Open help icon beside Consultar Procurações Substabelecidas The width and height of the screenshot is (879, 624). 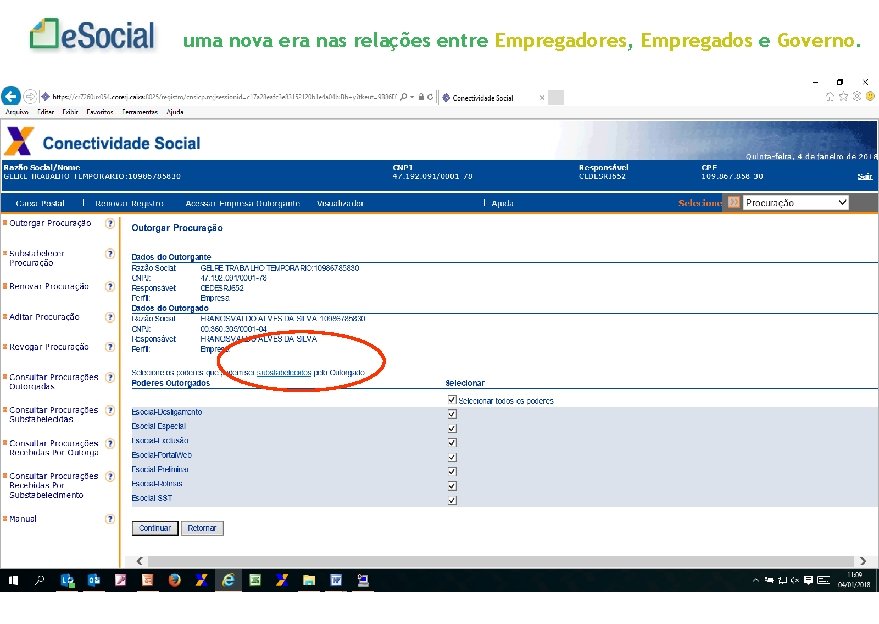[110, 410]
